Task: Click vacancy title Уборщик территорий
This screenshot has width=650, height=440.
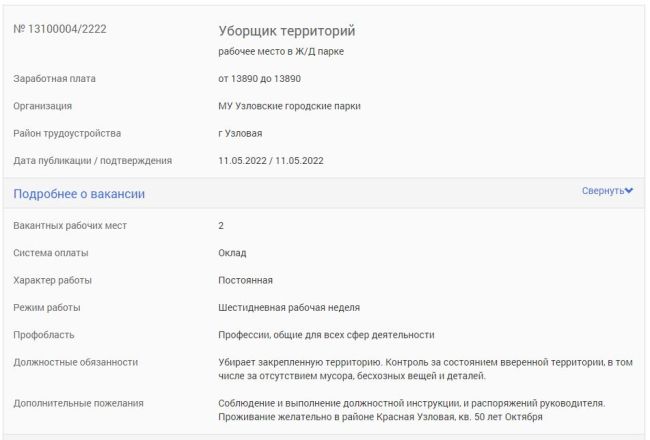Action: coord(286,31)
